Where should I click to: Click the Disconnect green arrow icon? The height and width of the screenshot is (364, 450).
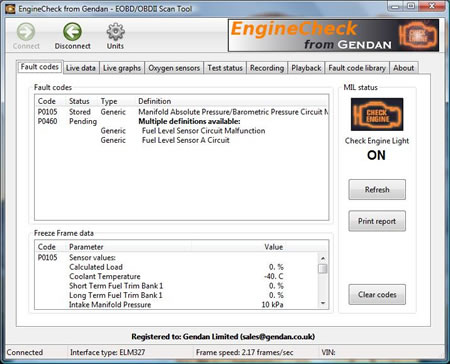pyautogui.click(x=72, y=32)
